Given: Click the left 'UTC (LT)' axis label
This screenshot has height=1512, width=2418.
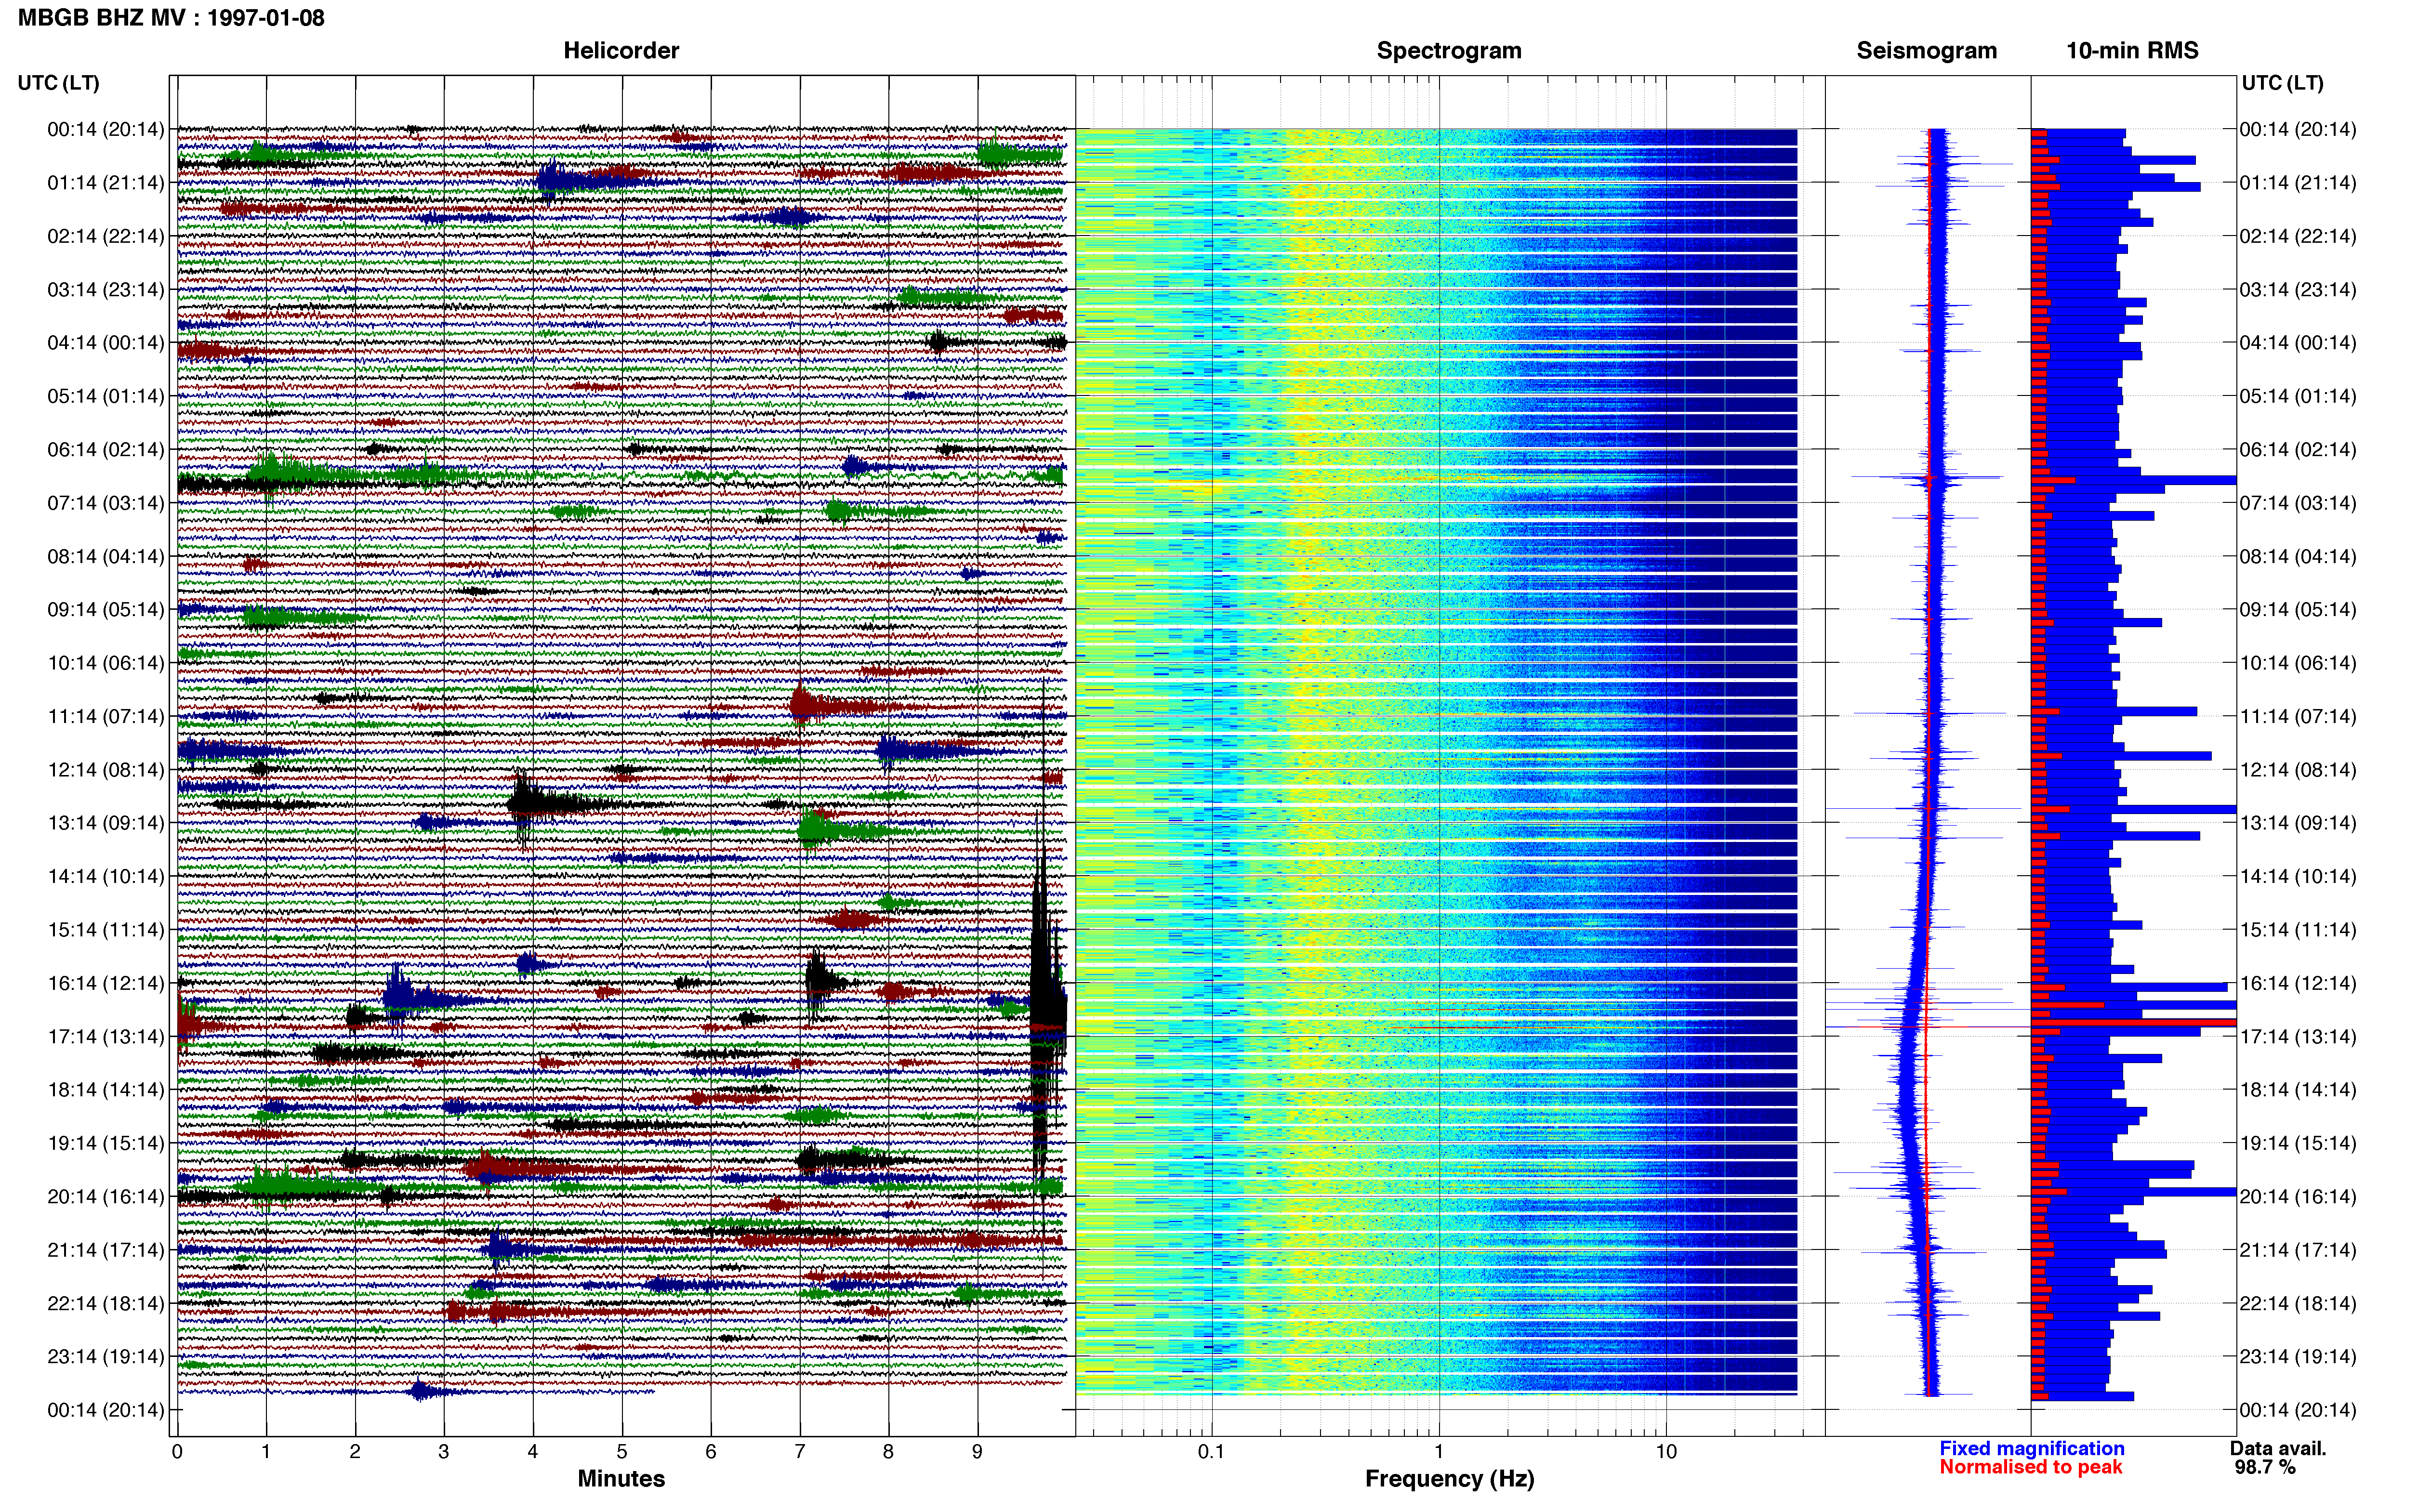Looking at the screenshot, I should [59, 83].
